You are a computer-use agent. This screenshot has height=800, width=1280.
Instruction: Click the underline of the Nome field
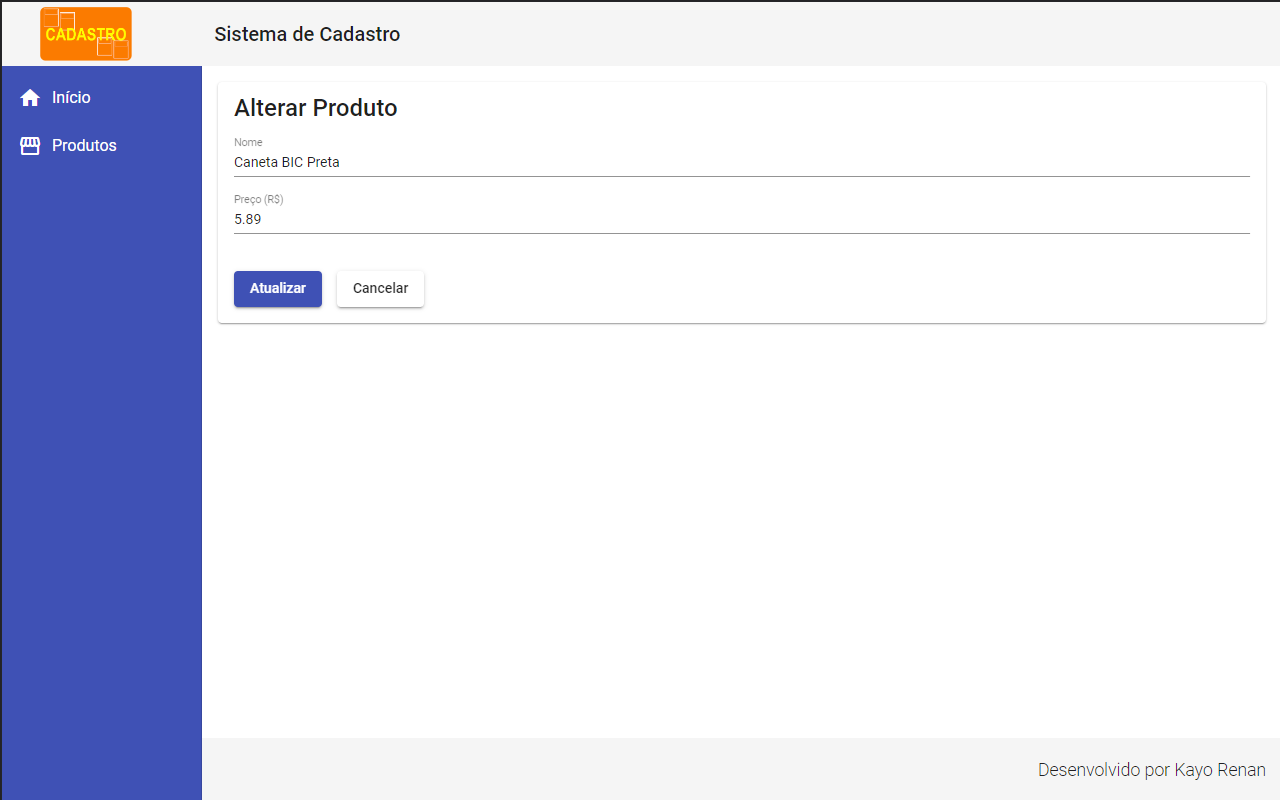click(740, 175)
